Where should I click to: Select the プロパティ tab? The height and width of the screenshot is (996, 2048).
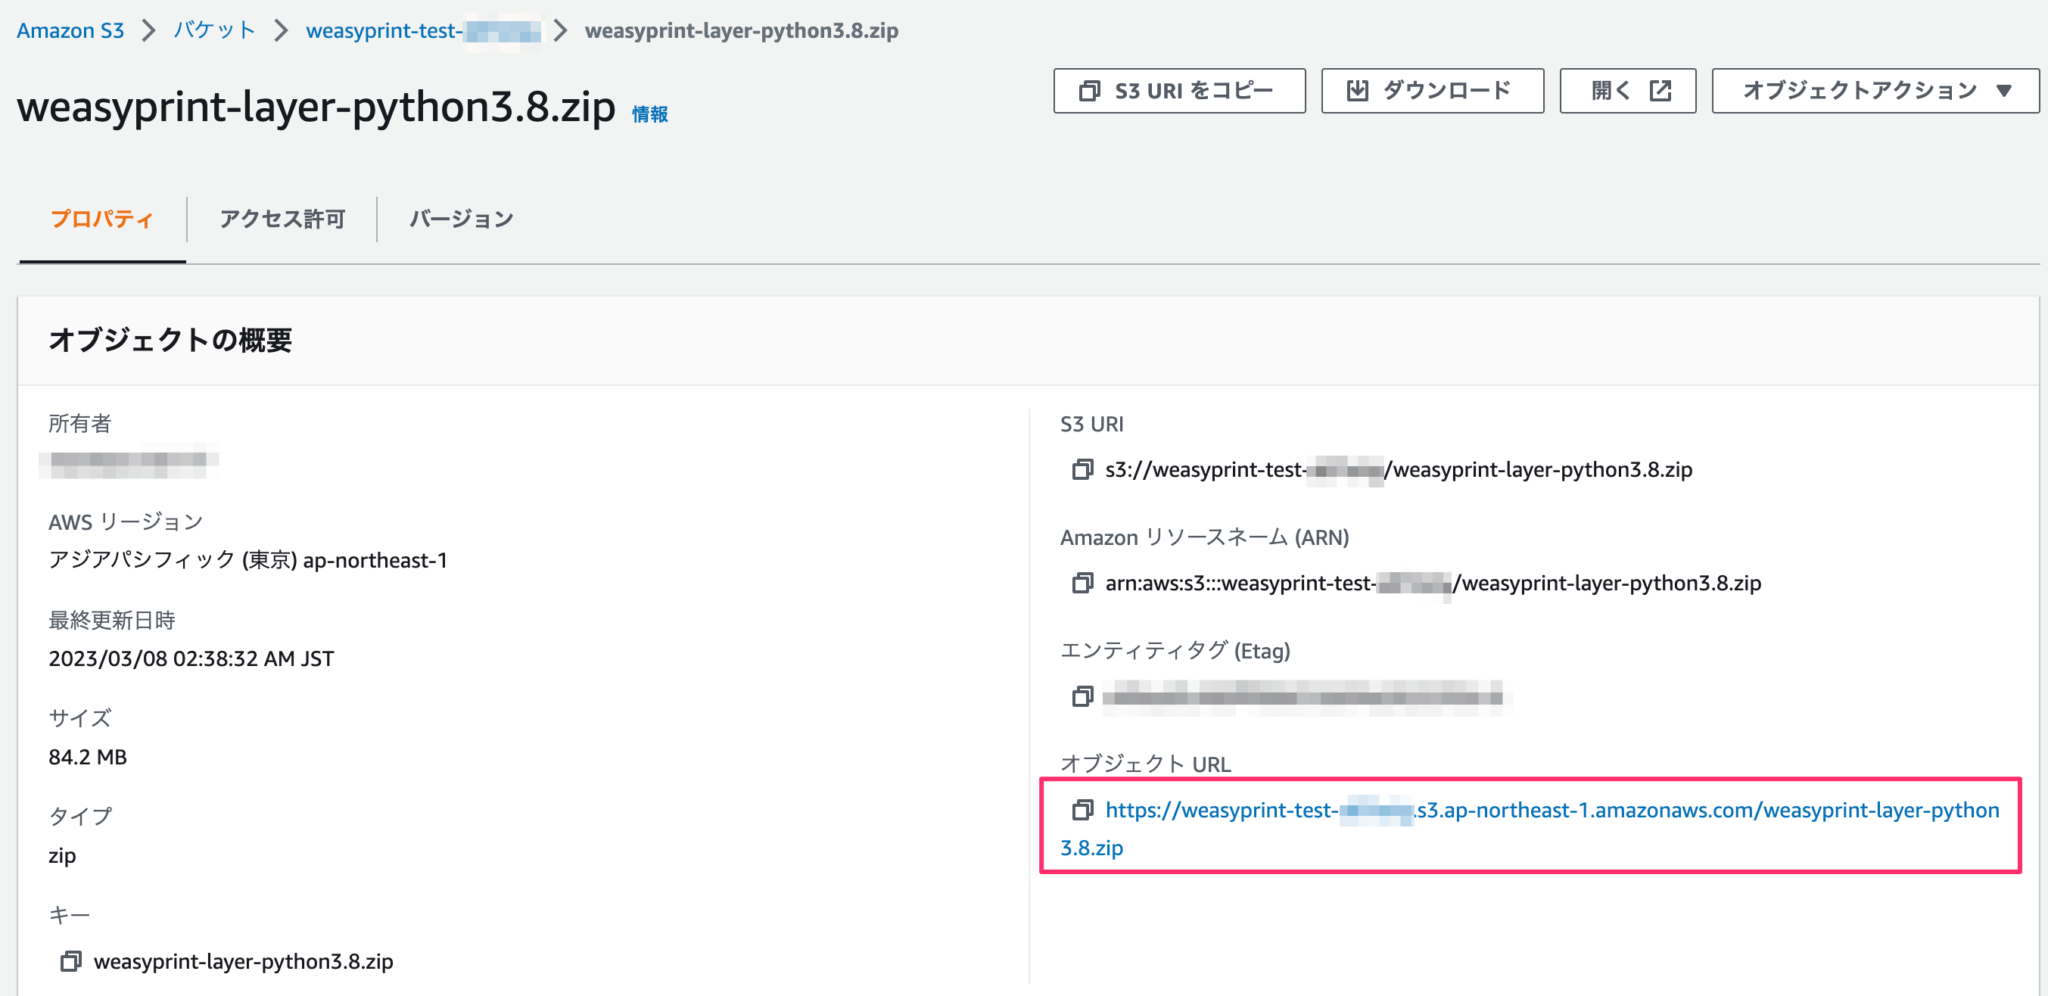(x=103, y=218)
